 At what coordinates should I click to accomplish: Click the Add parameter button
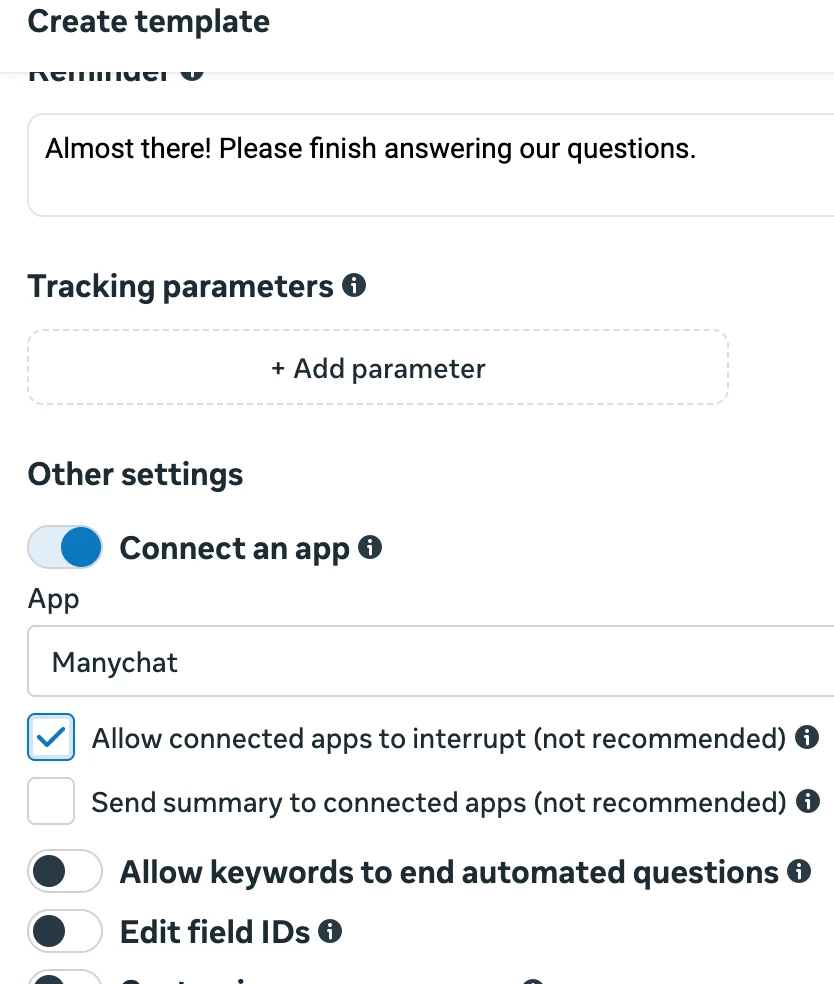pyautogui.click(x=378, y=368)
